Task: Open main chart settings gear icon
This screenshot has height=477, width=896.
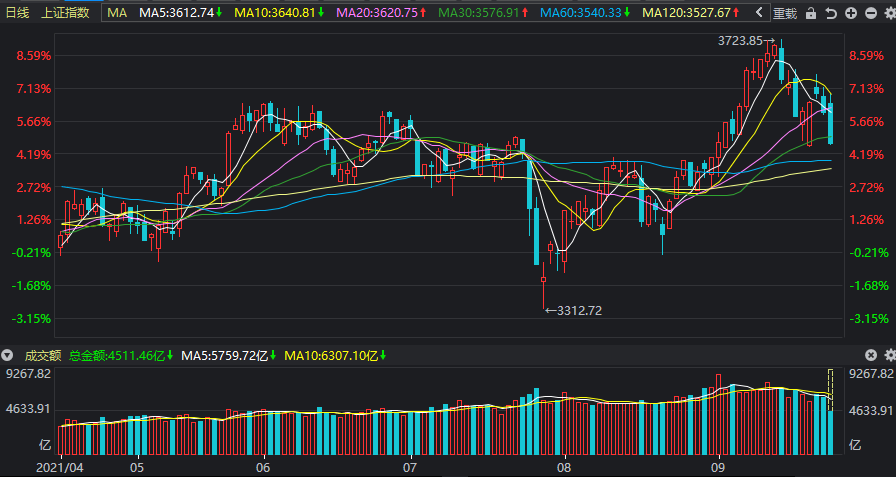Action: click(890, 13)
